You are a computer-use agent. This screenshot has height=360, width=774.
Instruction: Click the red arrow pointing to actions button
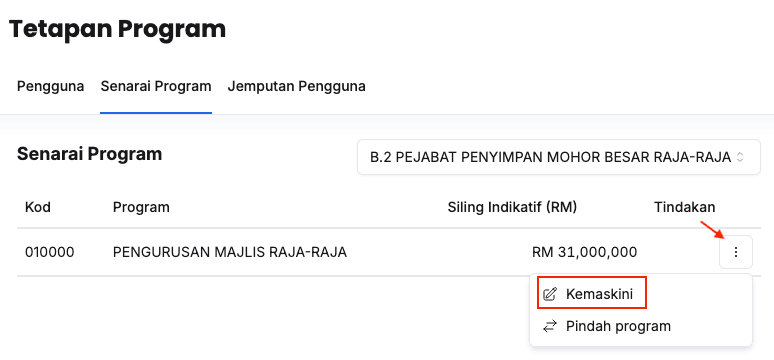712,230
